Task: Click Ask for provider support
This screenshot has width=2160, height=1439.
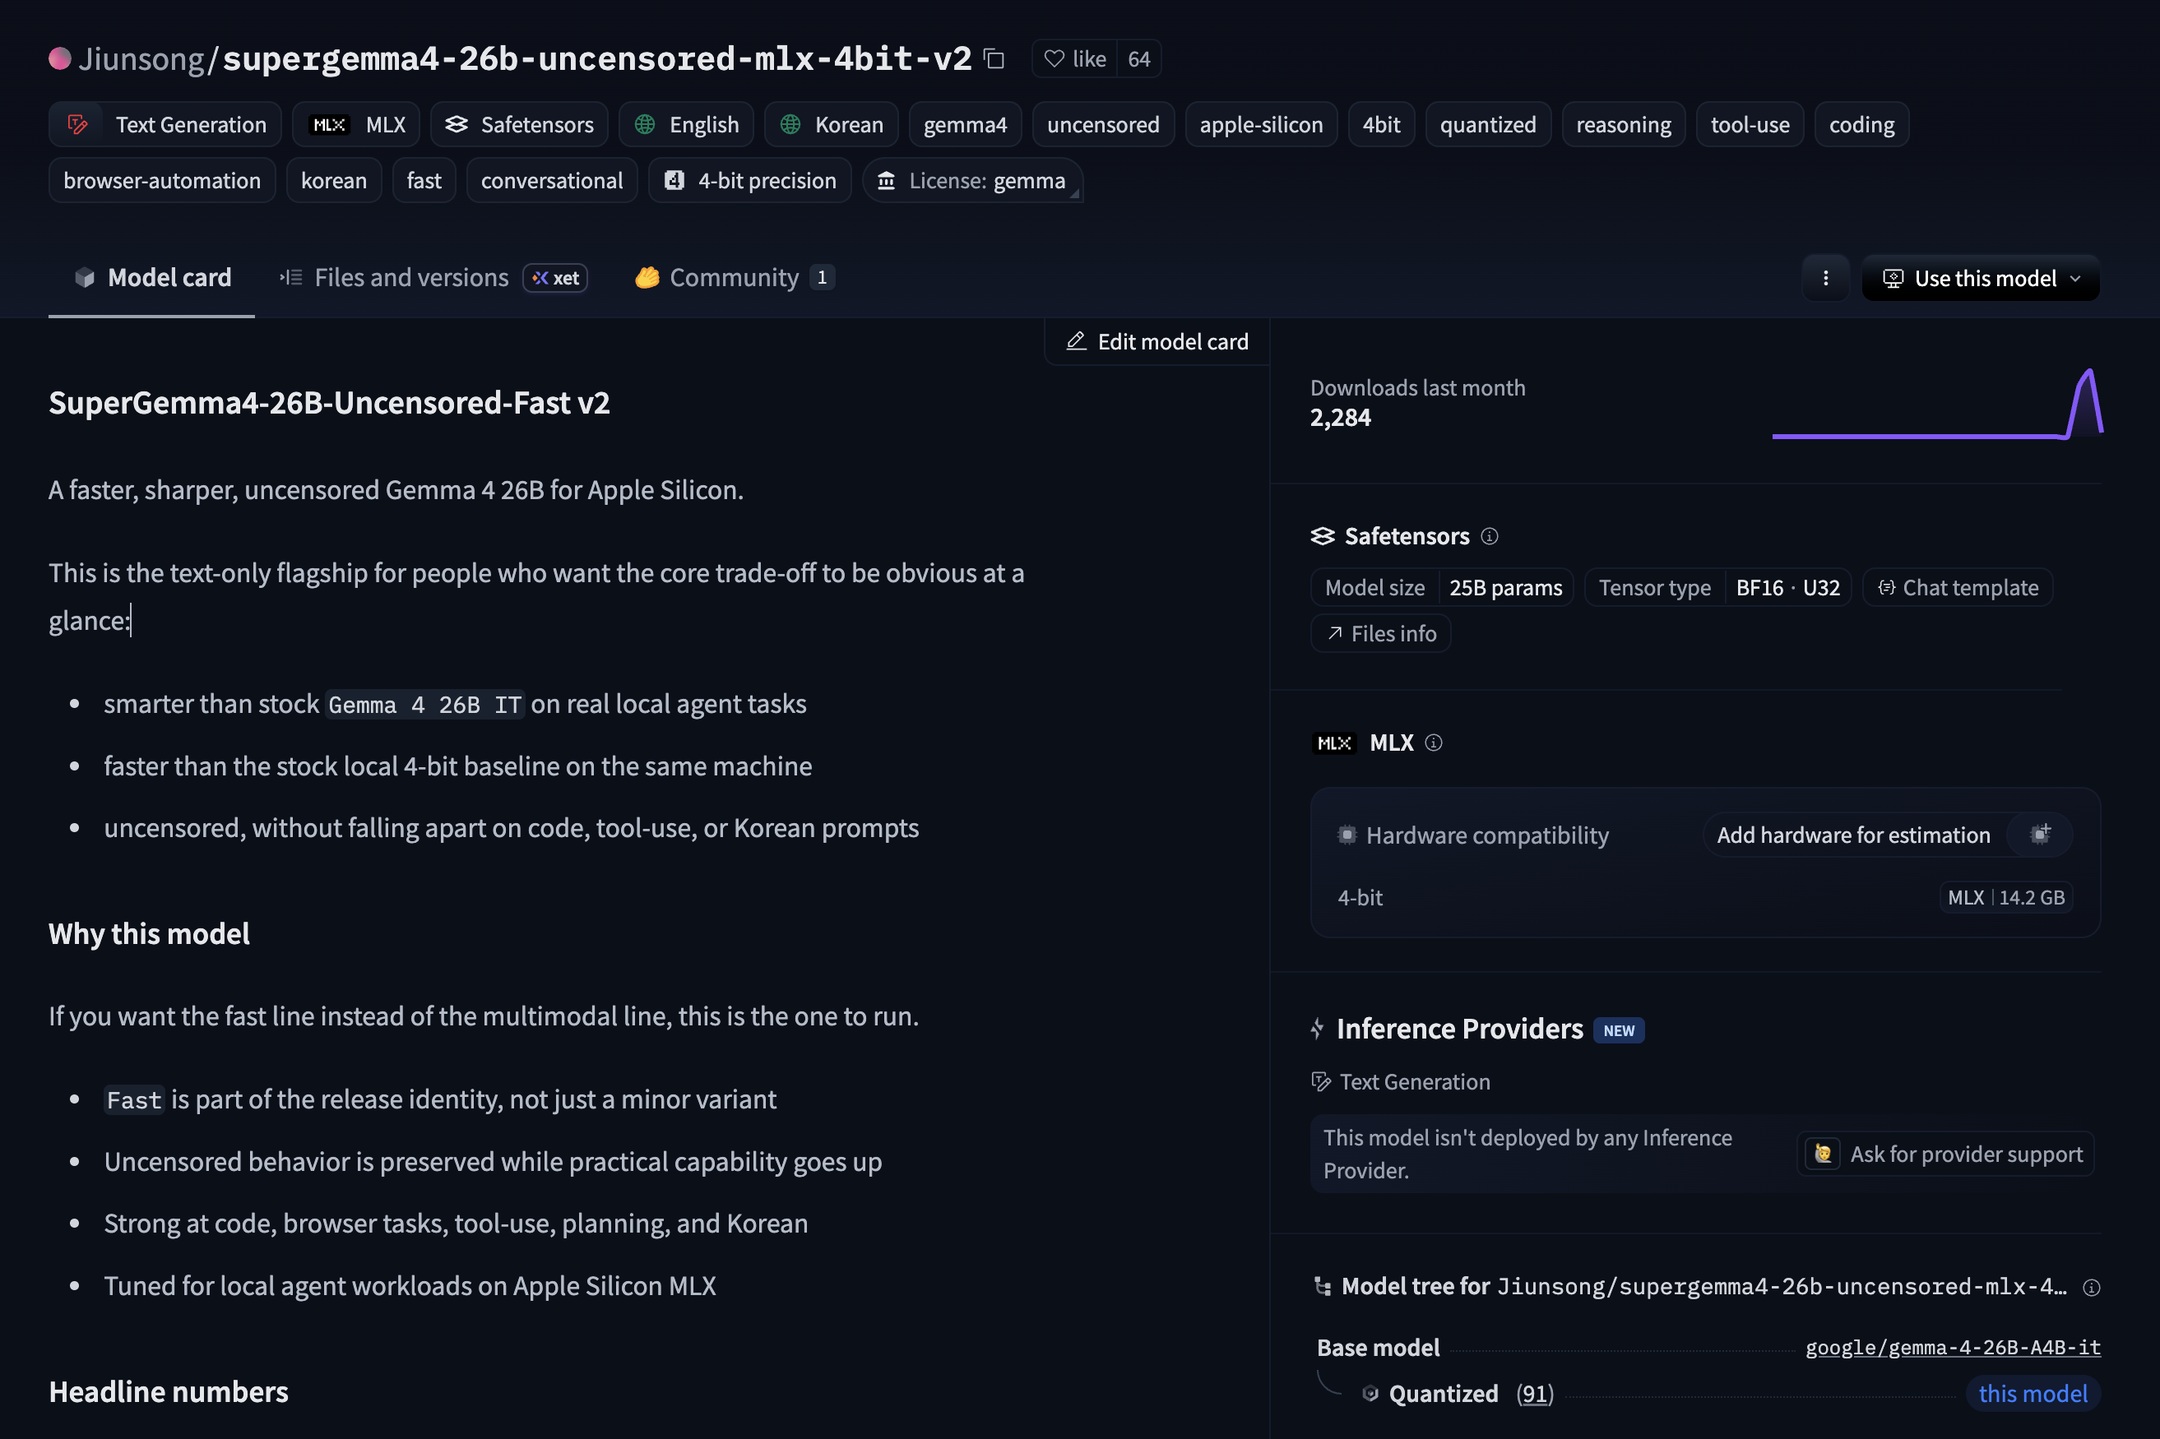Action: (x=1945, y=1154)
